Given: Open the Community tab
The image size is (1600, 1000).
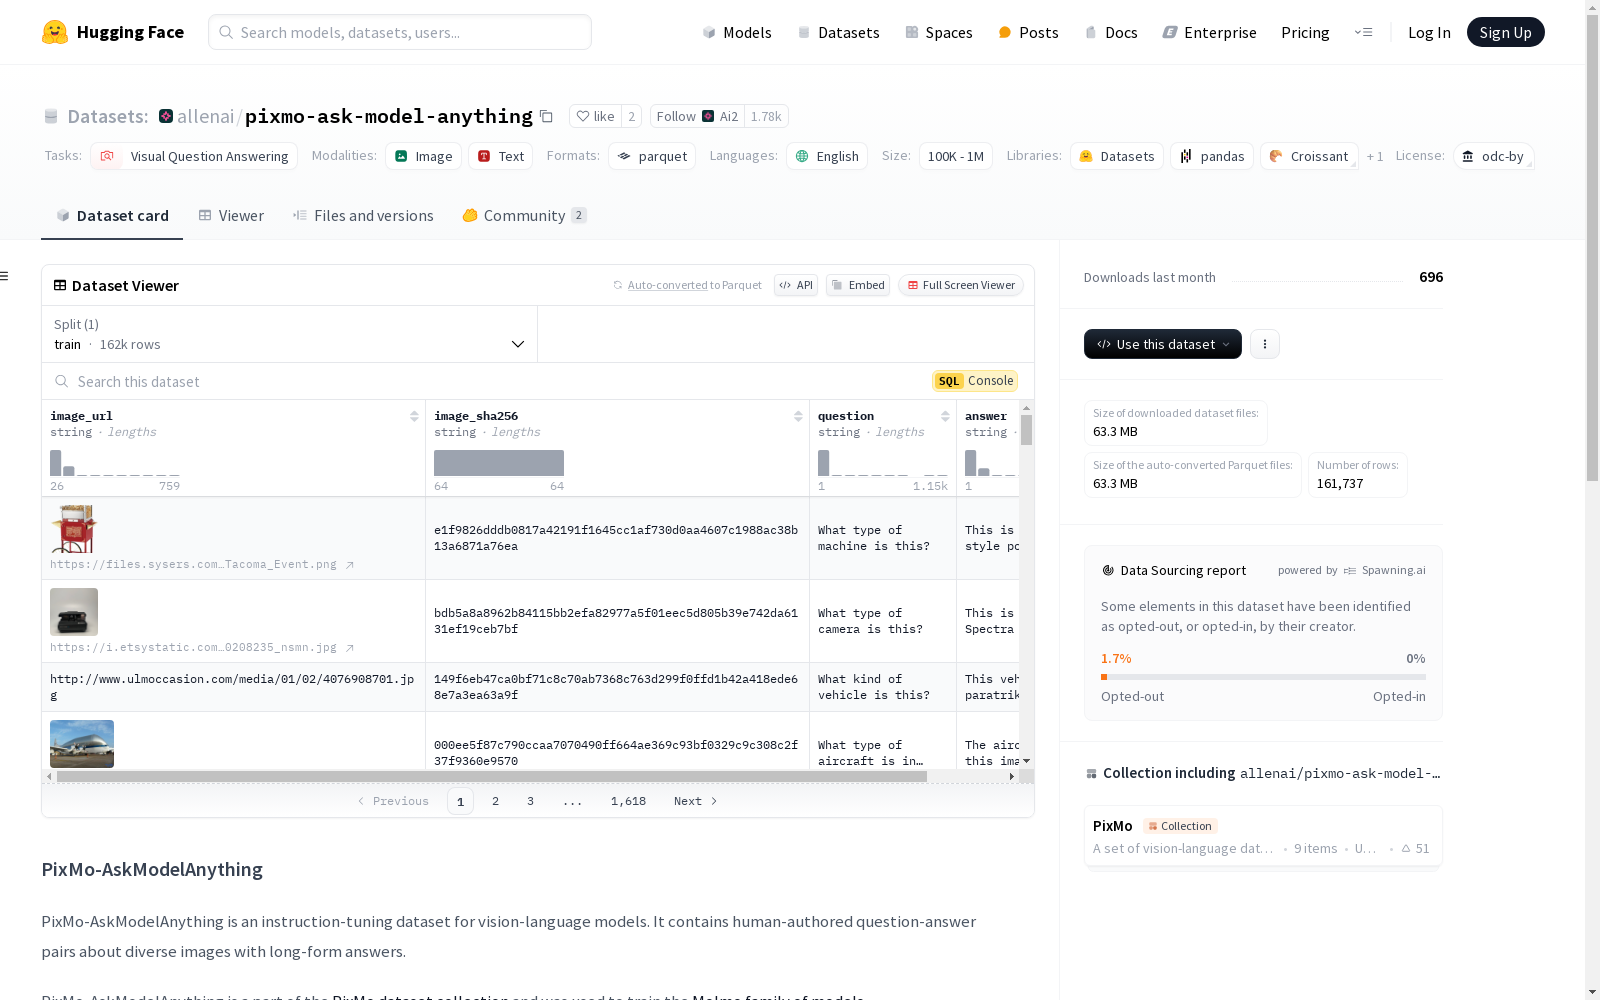Looking at the screenshot, I should (x=524, y=216).
